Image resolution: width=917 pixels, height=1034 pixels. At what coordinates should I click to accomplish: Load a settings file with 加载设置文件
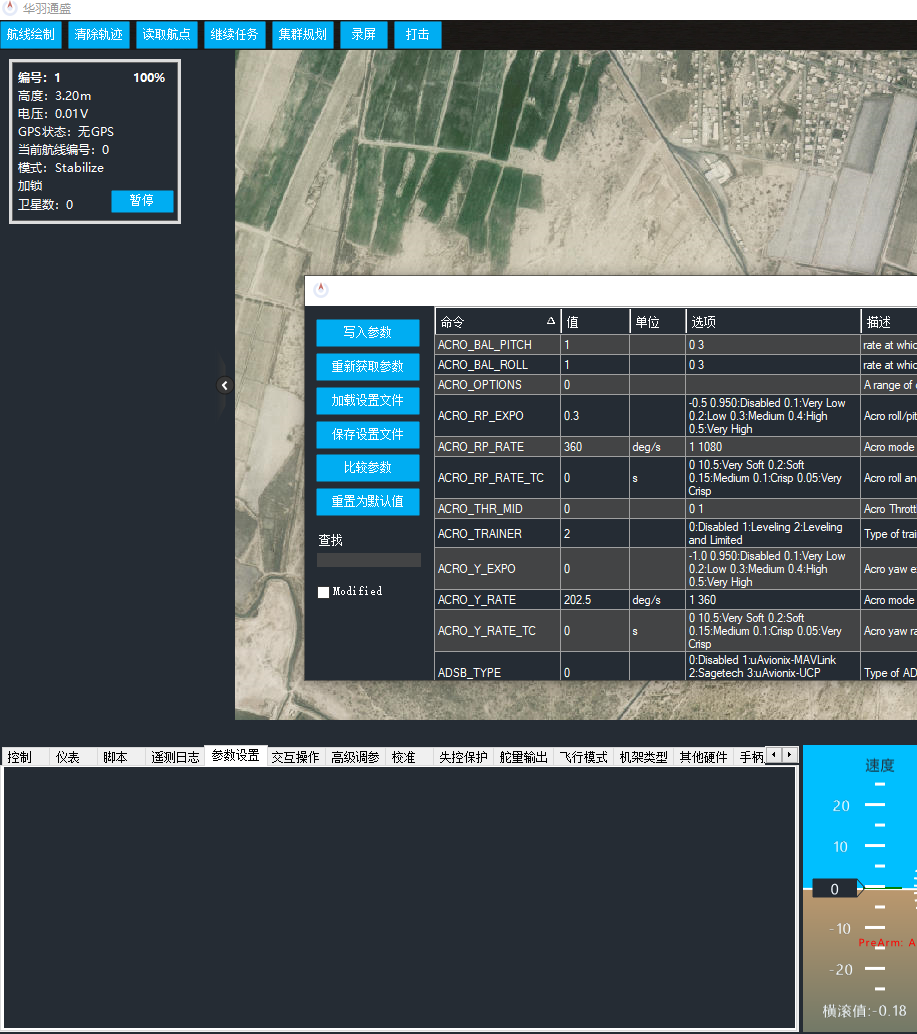point(368,400)
